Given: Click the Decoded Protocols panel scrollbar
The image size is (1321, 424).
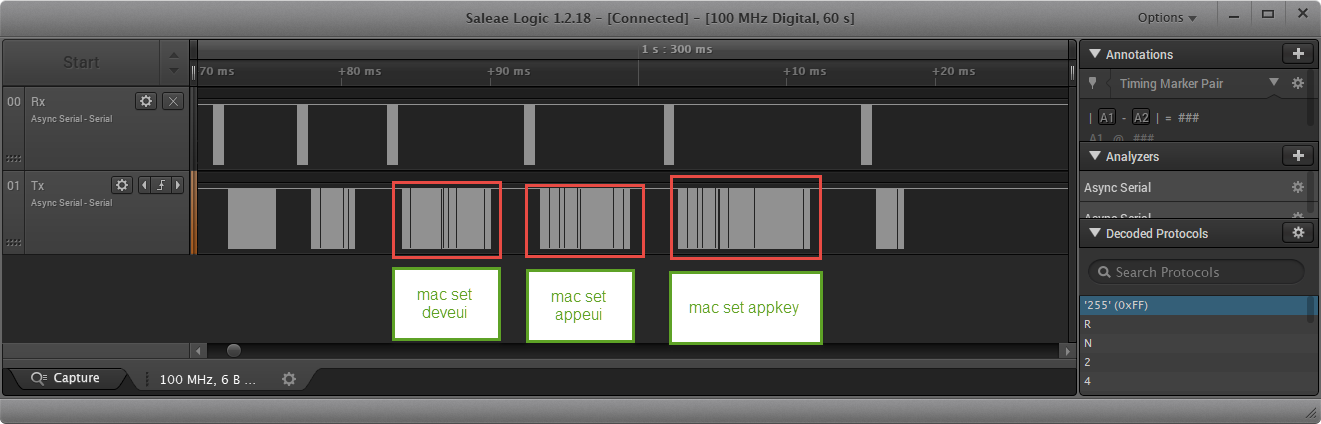Looking at the screenshot, I should click(1311, 308).
